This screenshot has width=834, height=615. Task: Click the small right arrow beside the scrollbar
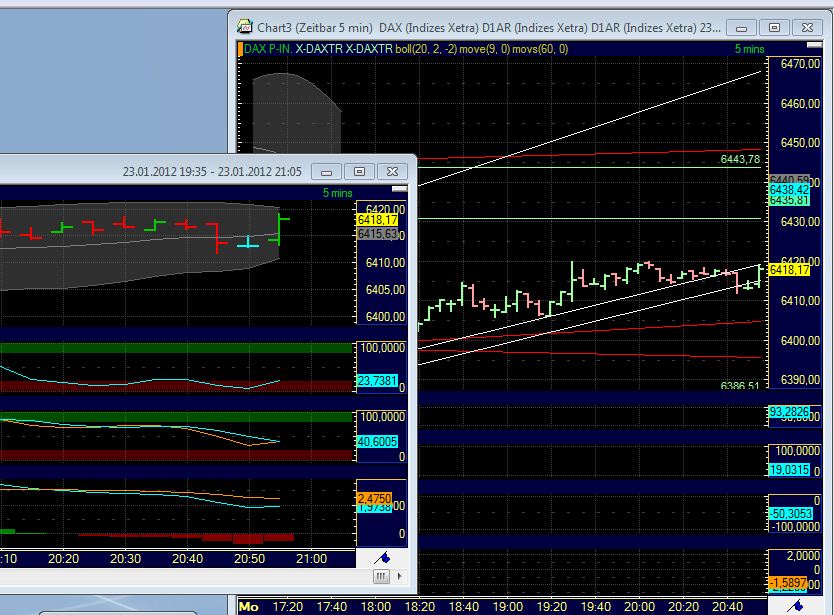click(x=398, y=577)
